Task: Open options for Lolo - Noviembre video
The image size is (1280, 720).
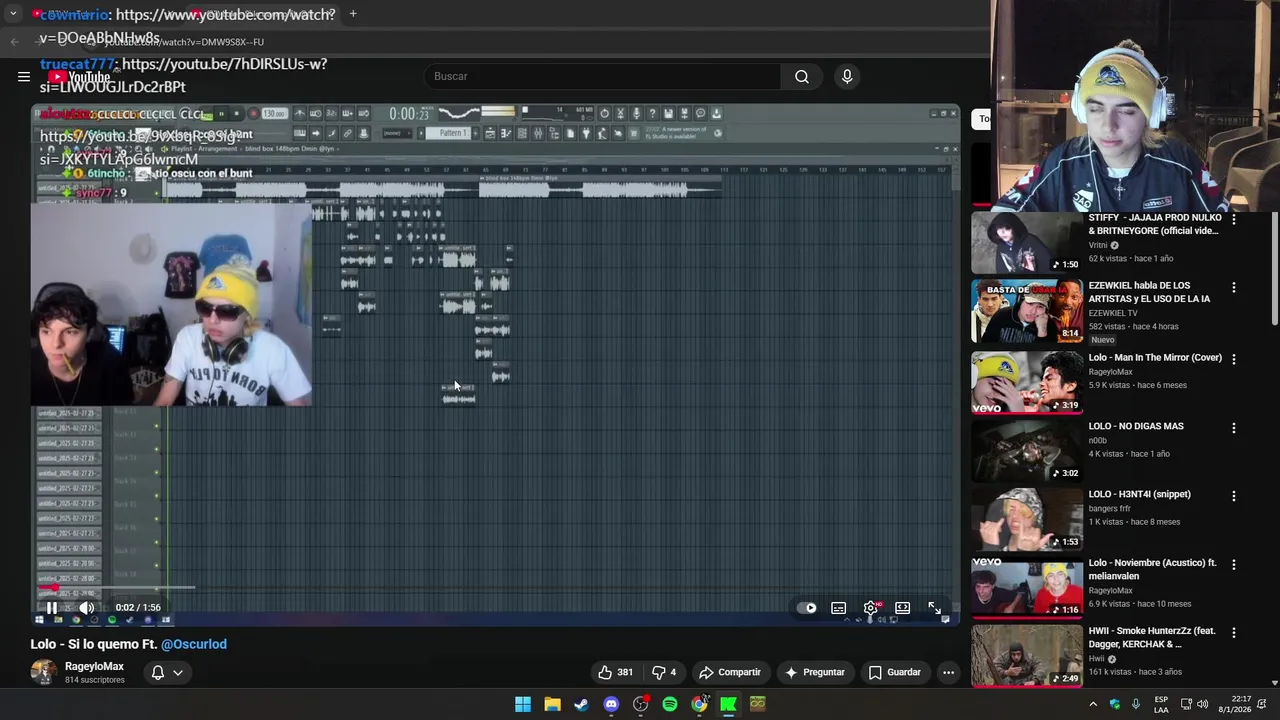Action: tap(1234, 565)
